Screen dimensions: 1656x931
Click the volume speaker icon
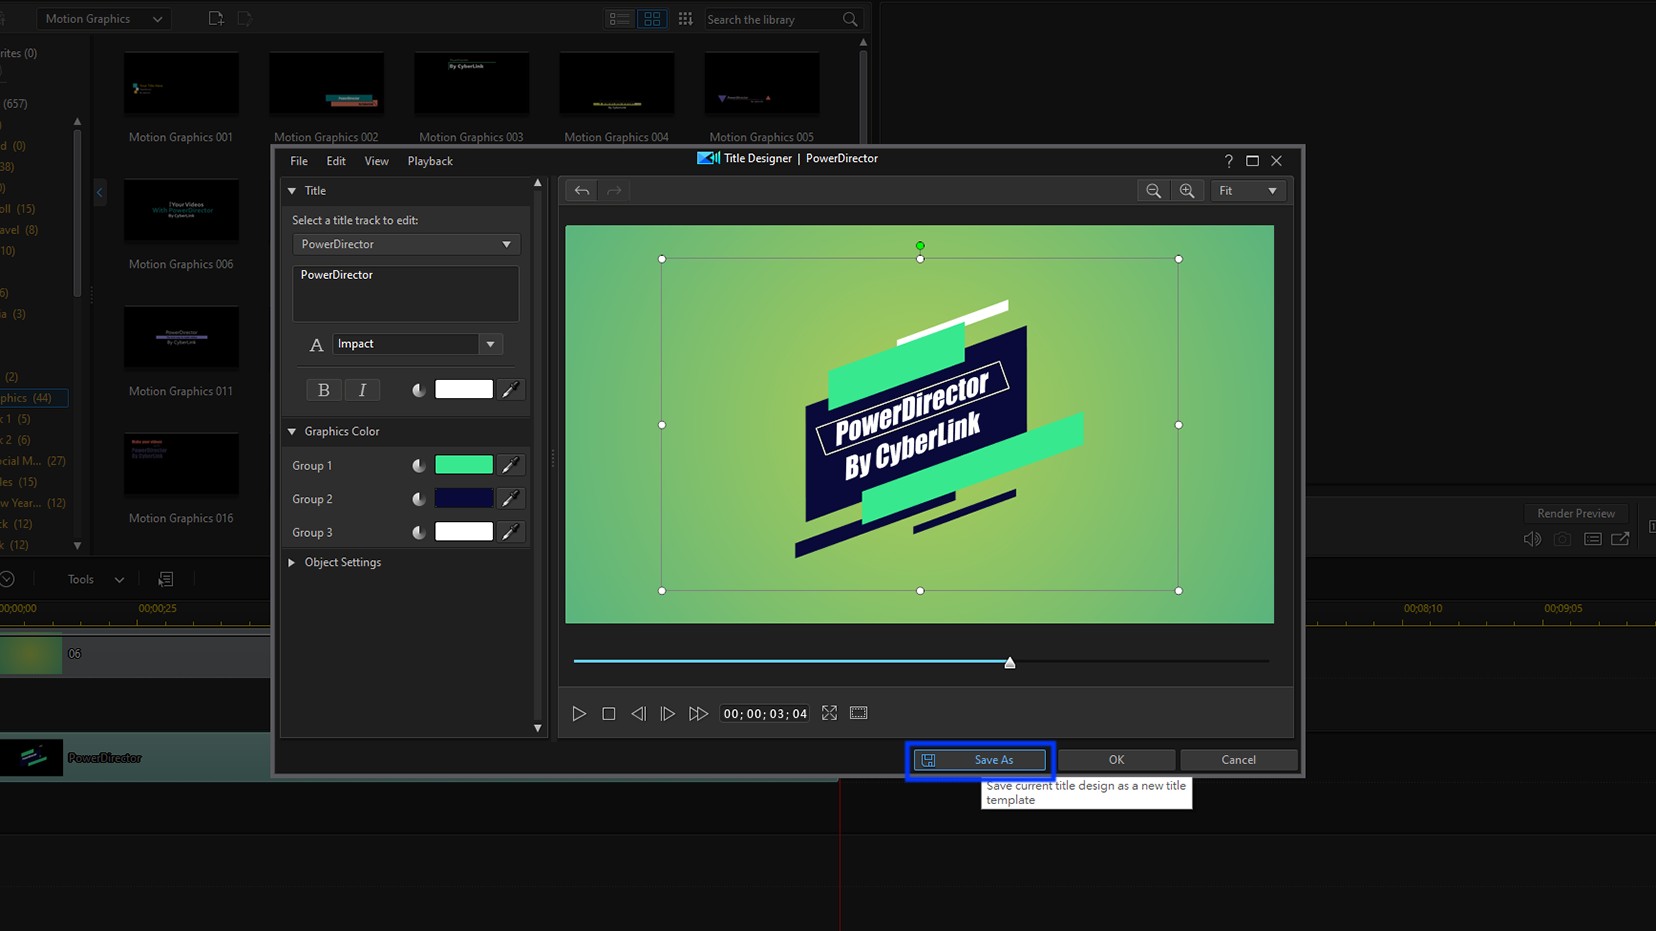pyautogui.click(x=1532, y=539)
